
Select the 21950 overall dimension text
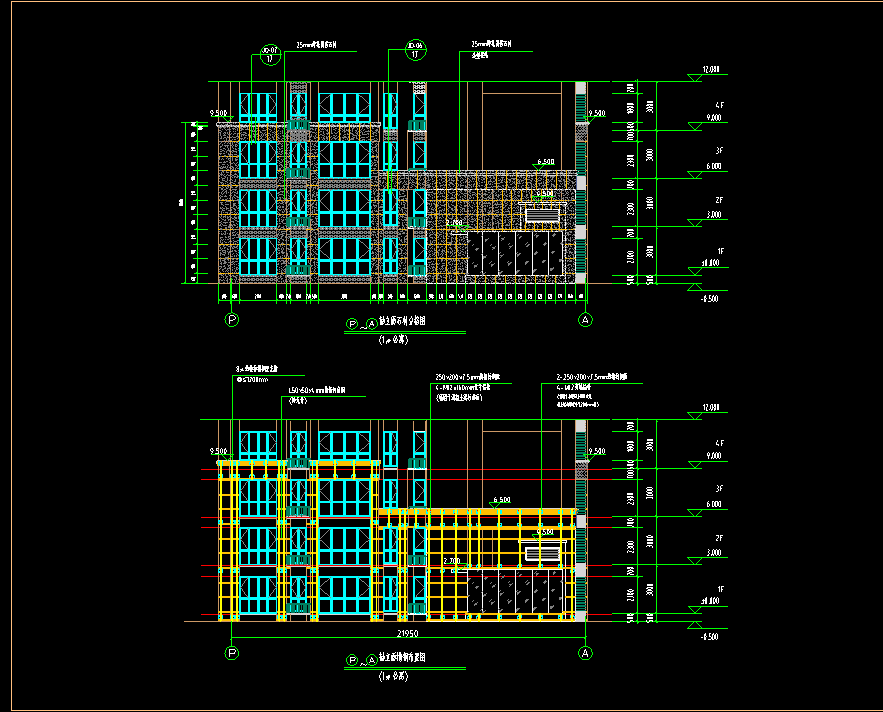(x=408, y=633)
